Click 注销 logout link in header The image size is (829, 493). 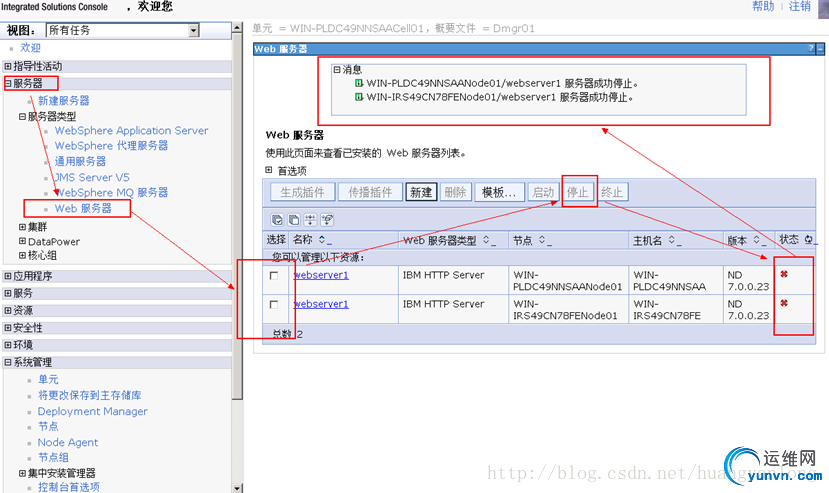click(x=799, y=6)
